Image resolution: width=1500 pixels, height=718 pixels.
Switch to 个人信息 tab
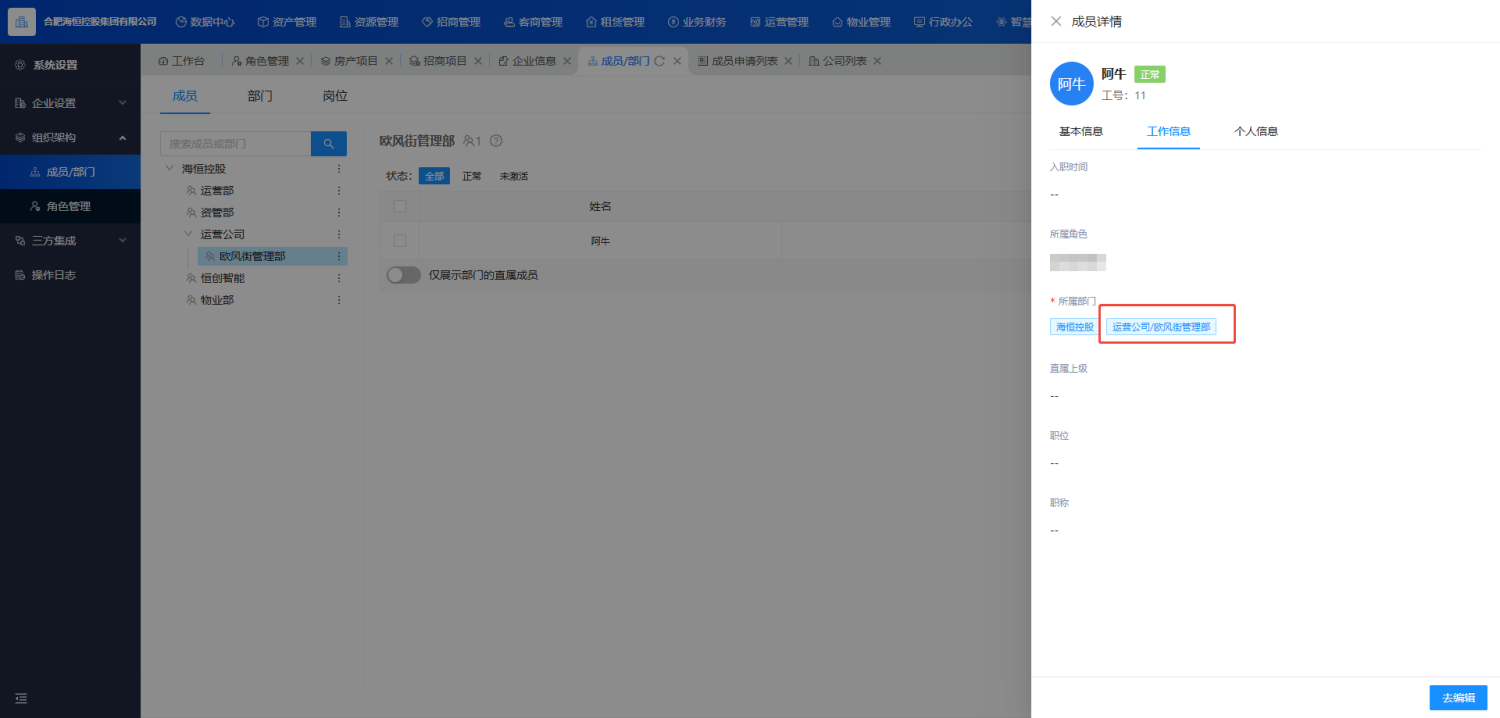pyautogui.click(x=1256, y=131)
